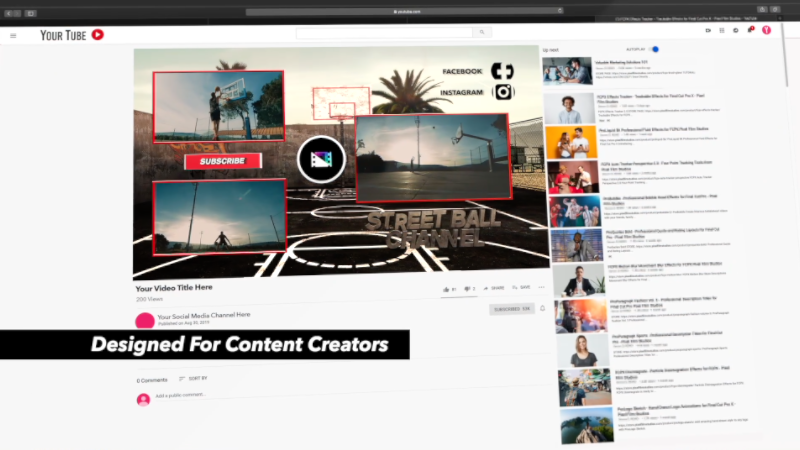The height and width of the screenshot is (450, 800).
Task: Open the three-dot more actions menu
Action: pos(542,287)
